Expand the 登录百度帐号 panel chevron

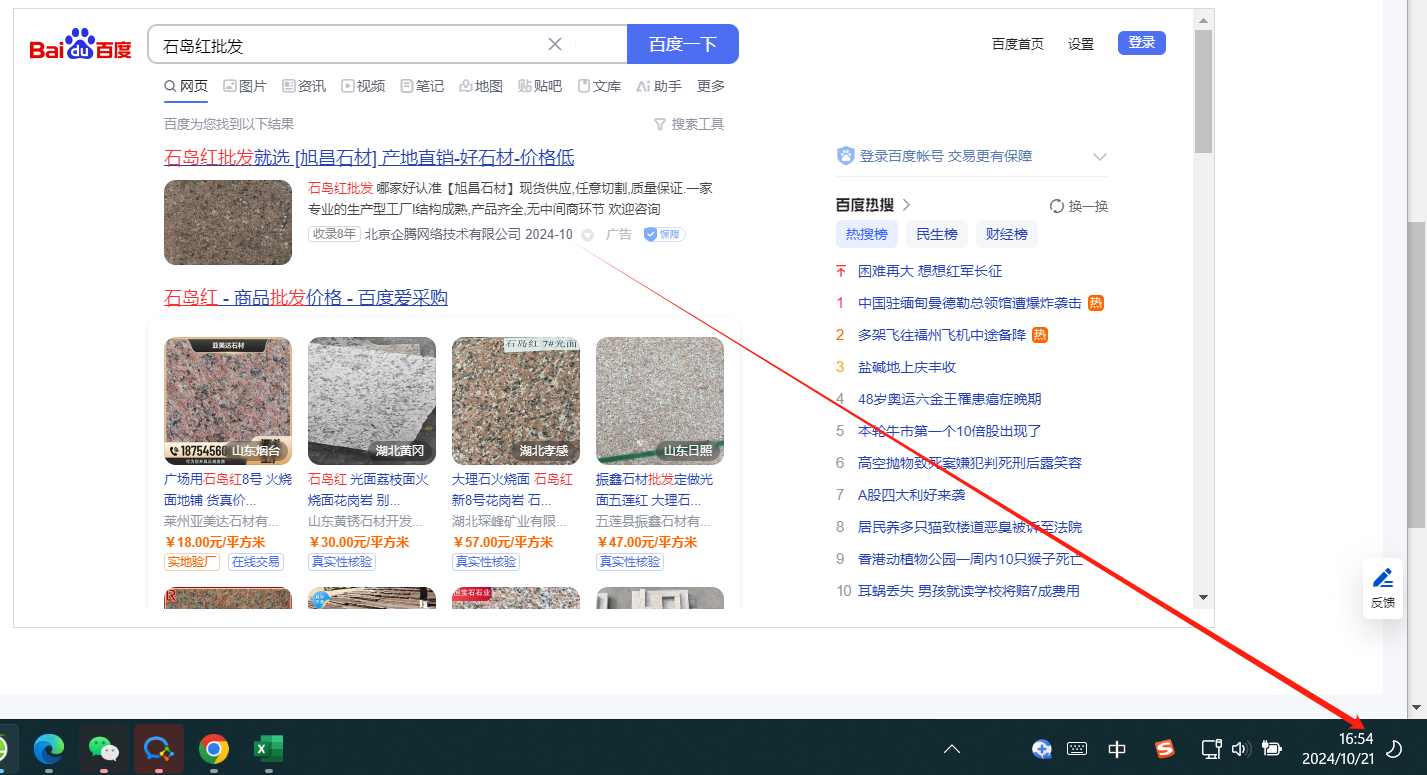[x=1100, y=157]
